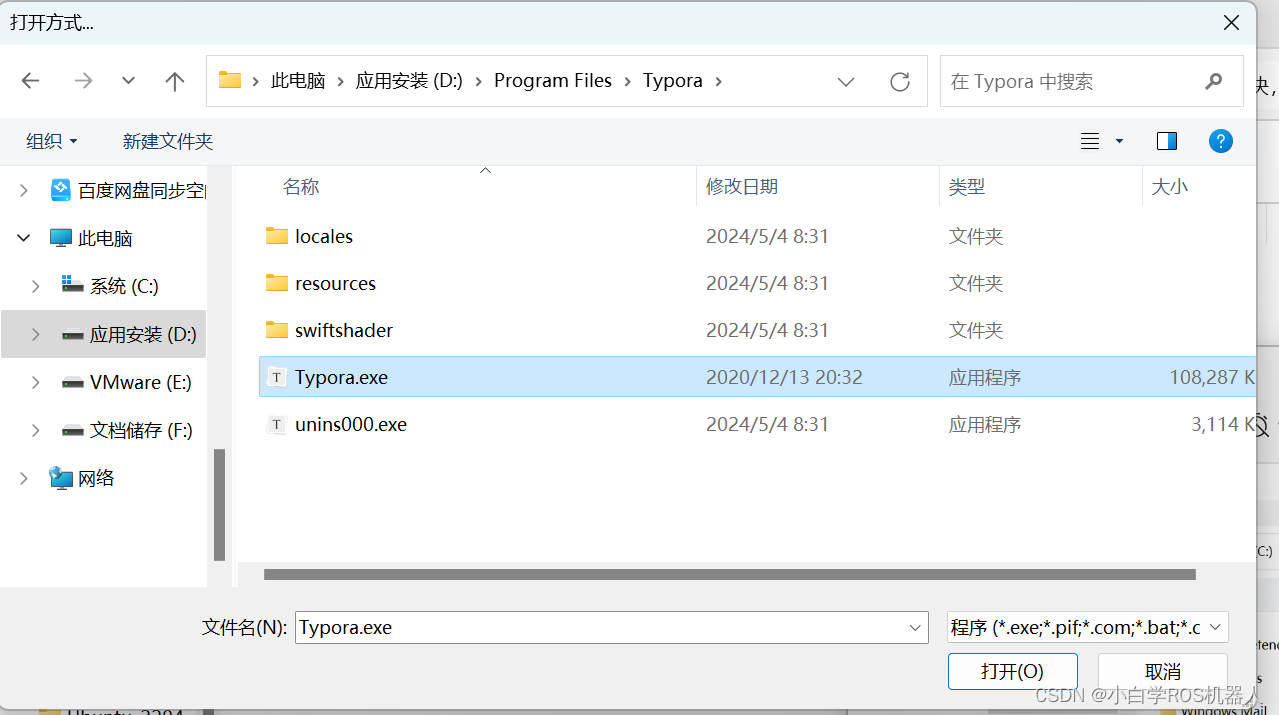
Task: Click swiftshader folder icon
Action: pos(277,330)
